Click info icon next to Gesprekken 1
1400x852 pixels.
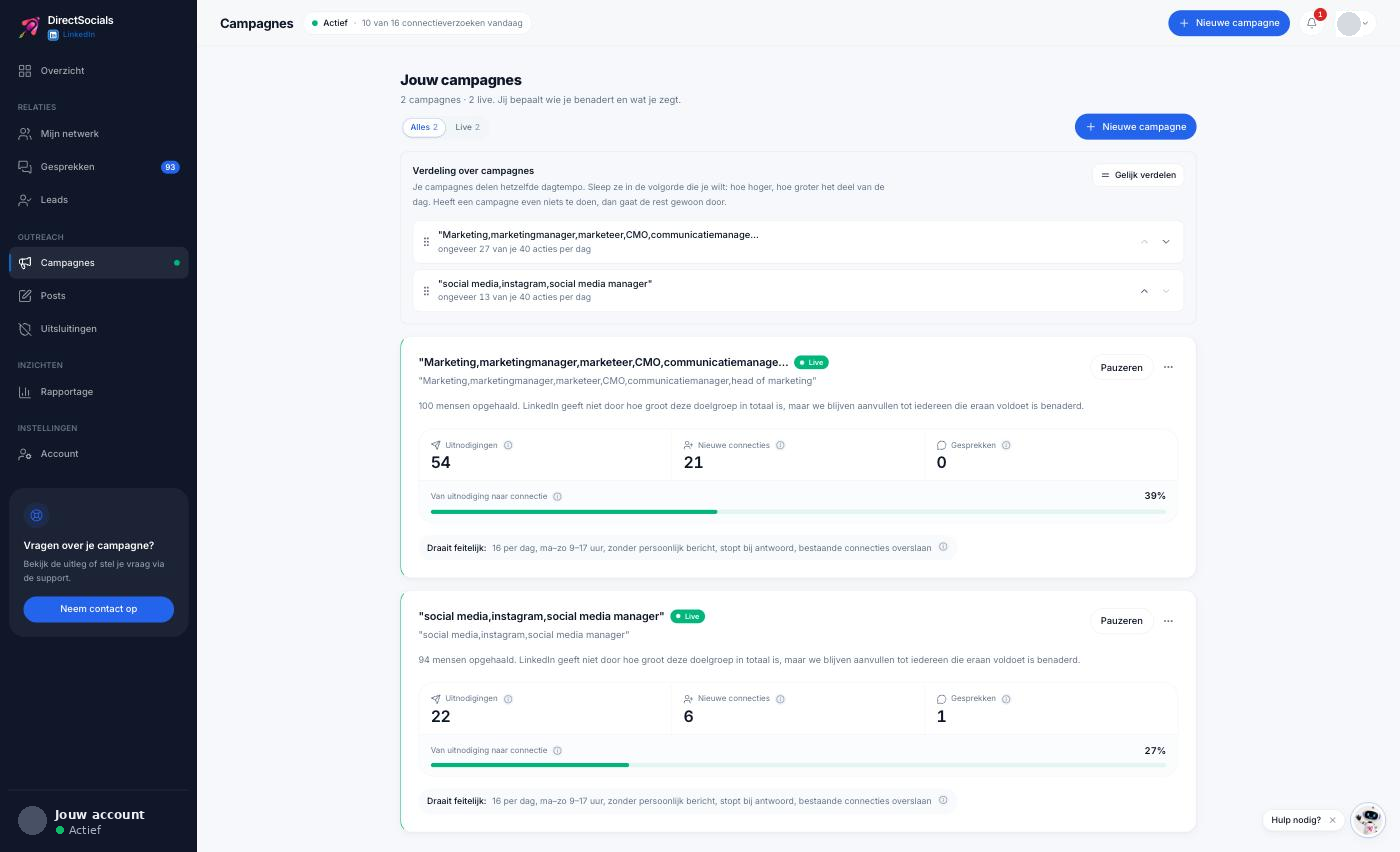1006,699
